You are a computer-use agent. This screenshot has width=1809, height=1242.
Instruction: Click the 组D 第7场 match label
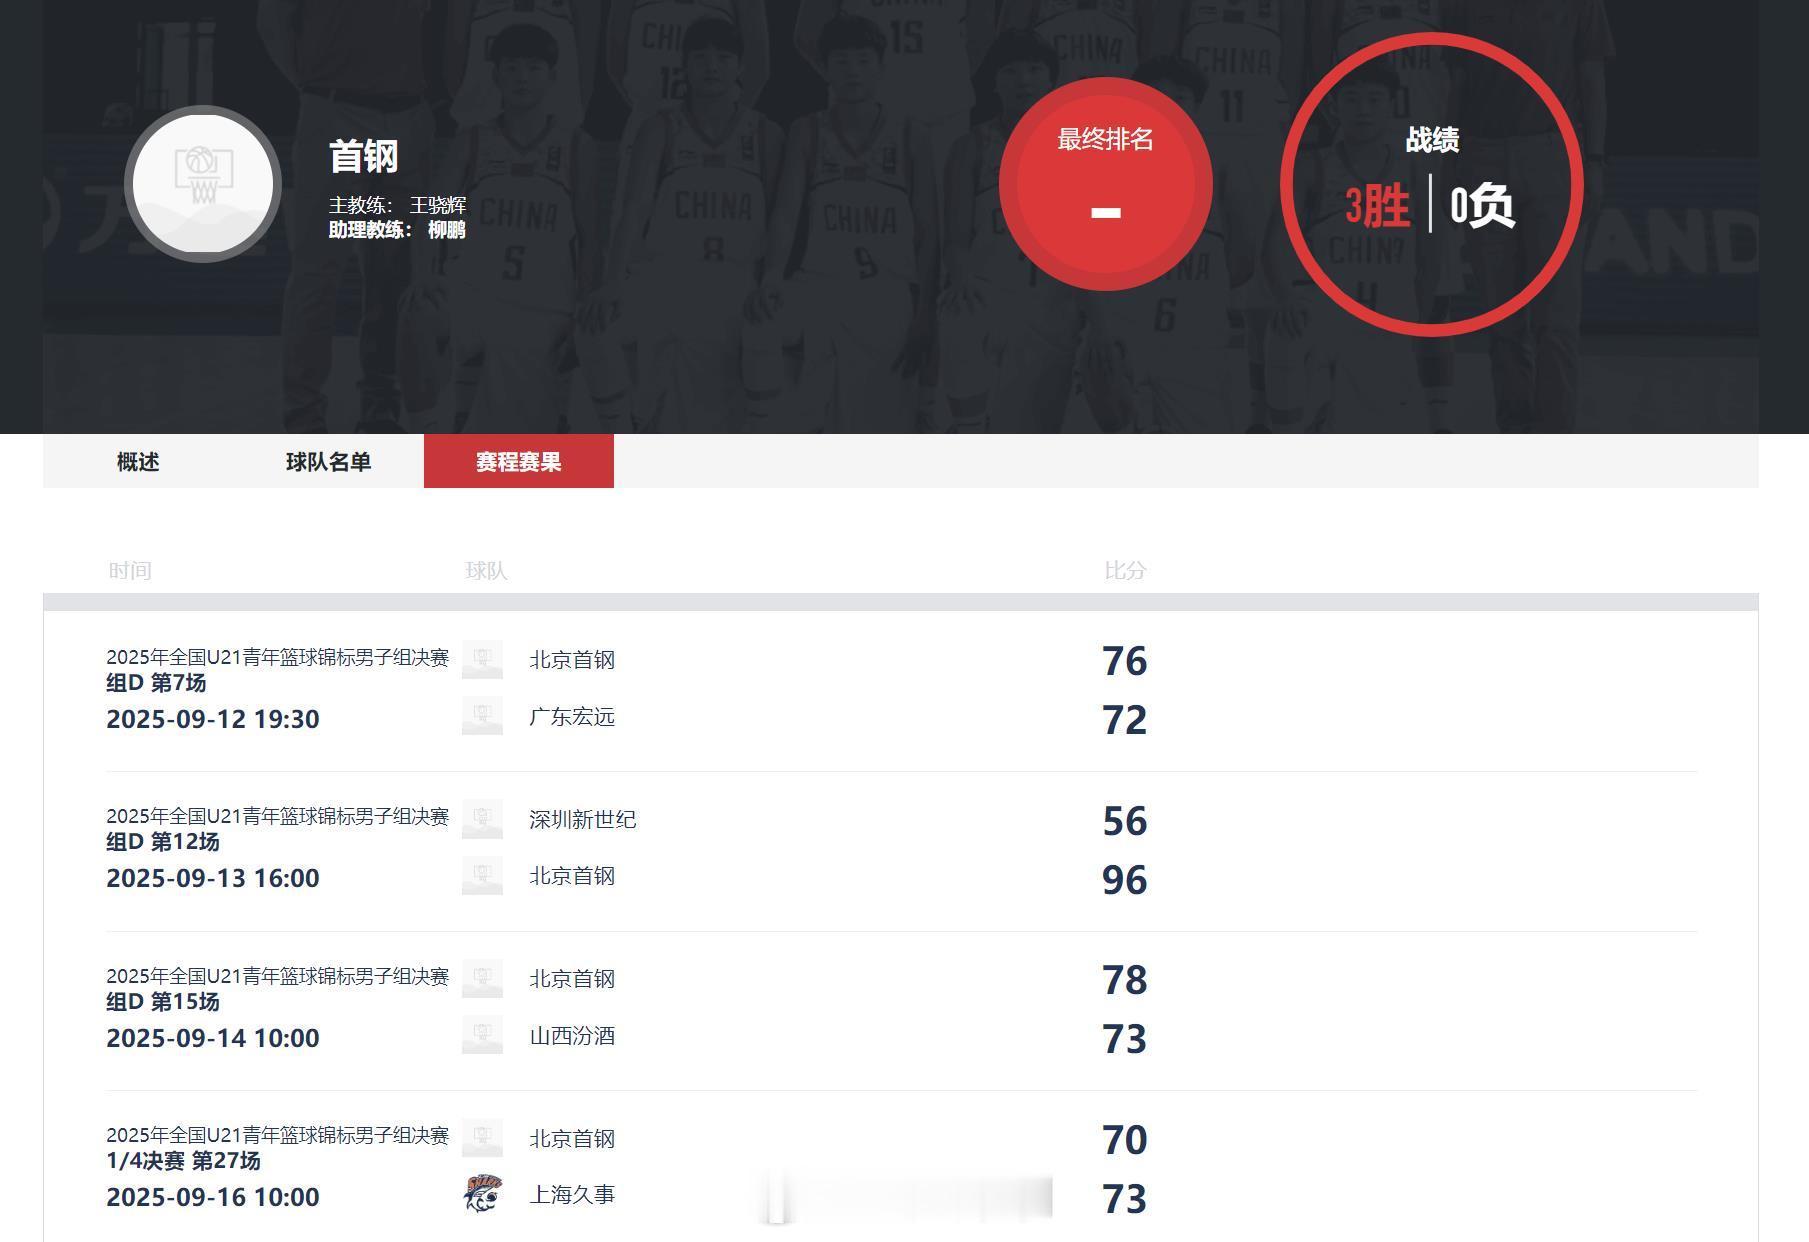coord(156,683)
